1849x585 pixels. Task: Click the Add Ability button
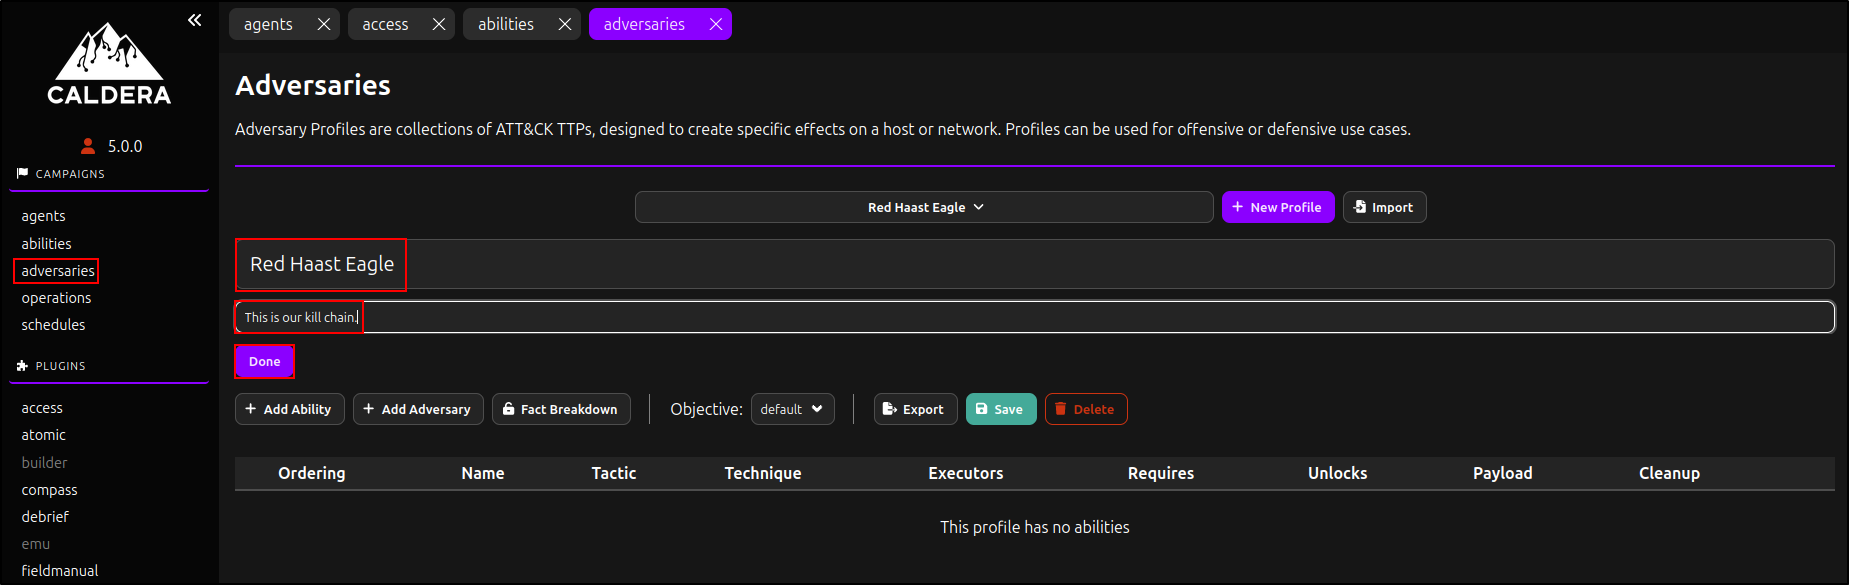pyautogui.click(x=289, y=409)
